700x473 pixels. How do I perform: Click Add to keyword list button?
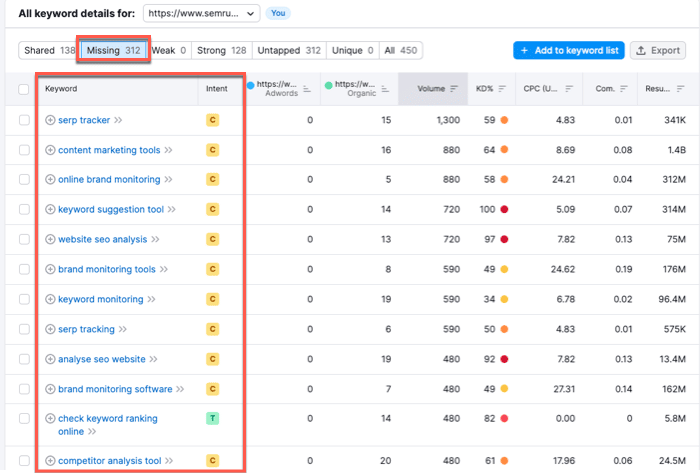pos(567,50)
